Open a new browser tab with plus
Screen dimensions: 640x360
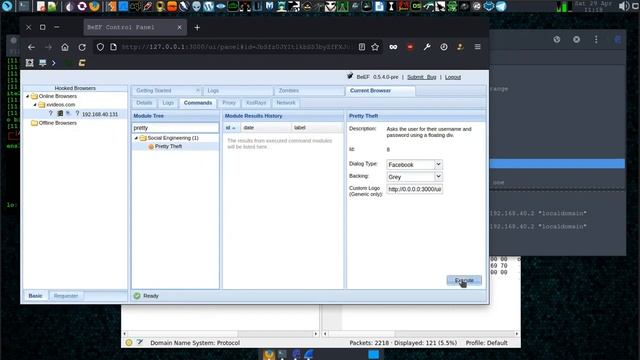[x=197, y=28]
